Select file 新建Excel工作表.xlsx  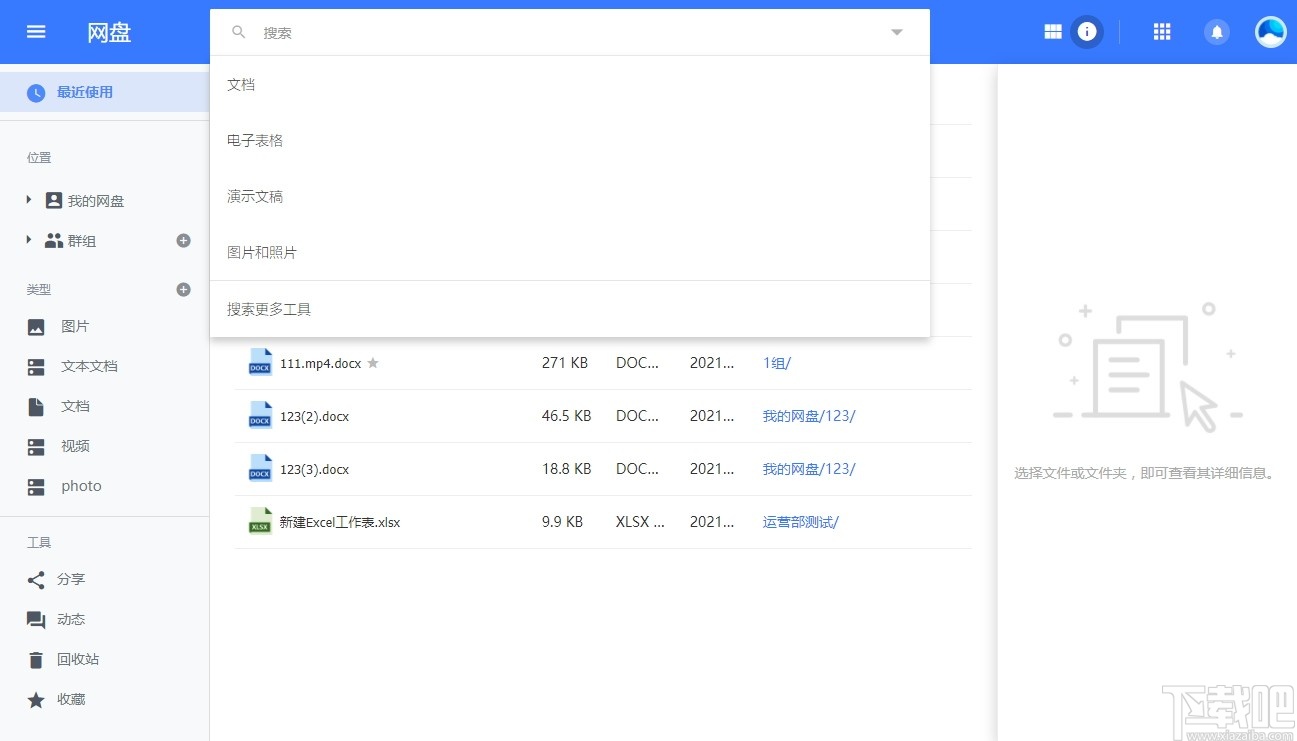click(340, 522)
